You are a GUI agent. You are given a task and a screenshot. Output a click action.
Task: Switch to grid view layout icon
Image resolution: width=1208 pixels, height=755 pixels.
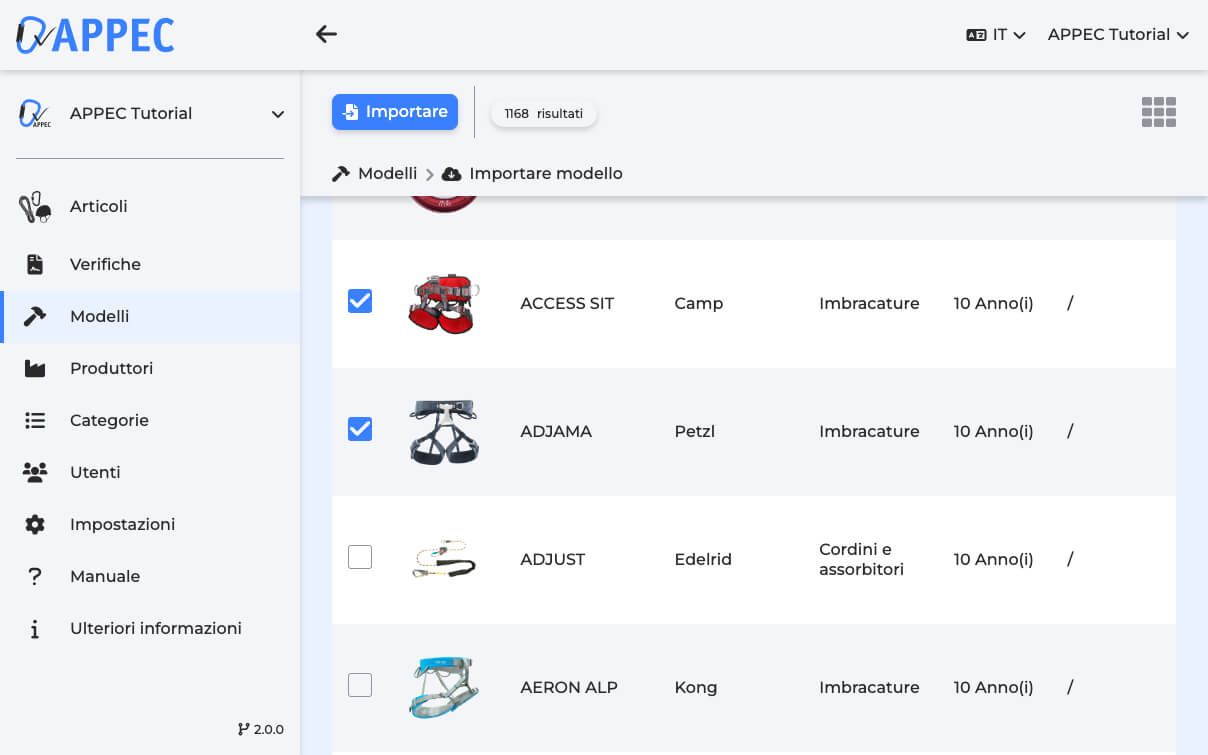1158,112
